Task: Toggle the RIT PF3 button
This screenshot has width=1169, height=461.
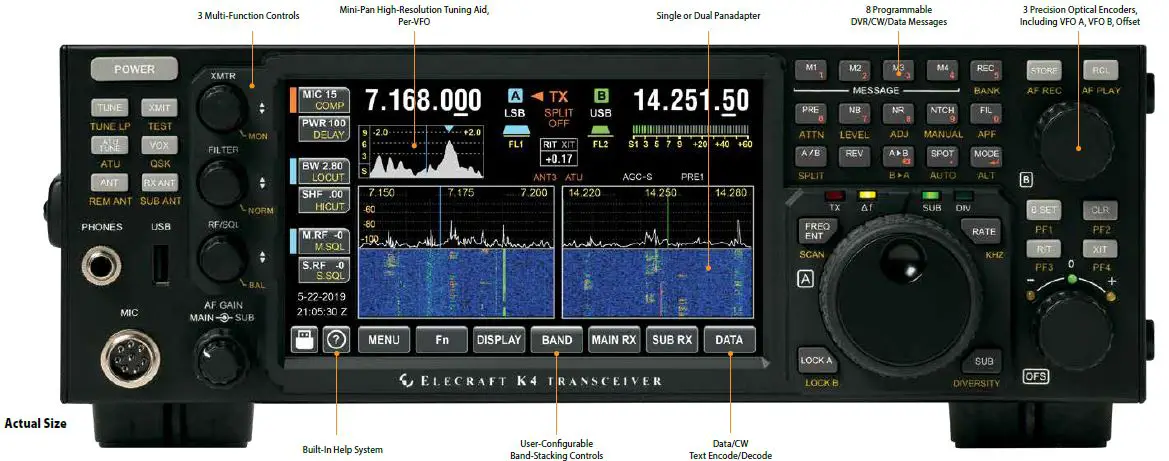Action: coord(1043,248)
